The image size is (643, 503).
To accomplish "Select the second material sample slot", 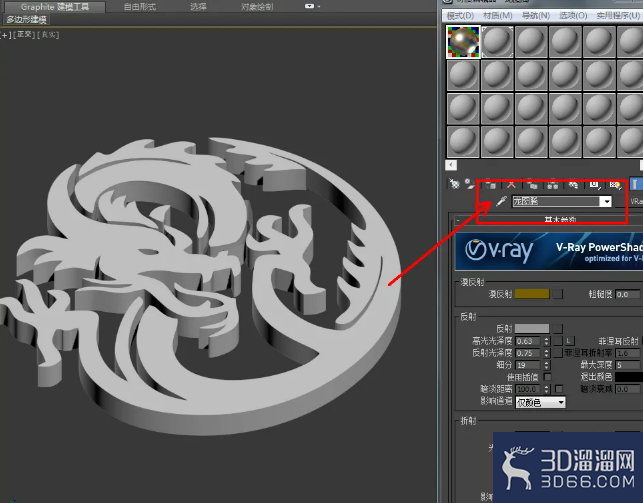I will pos(497,41).
